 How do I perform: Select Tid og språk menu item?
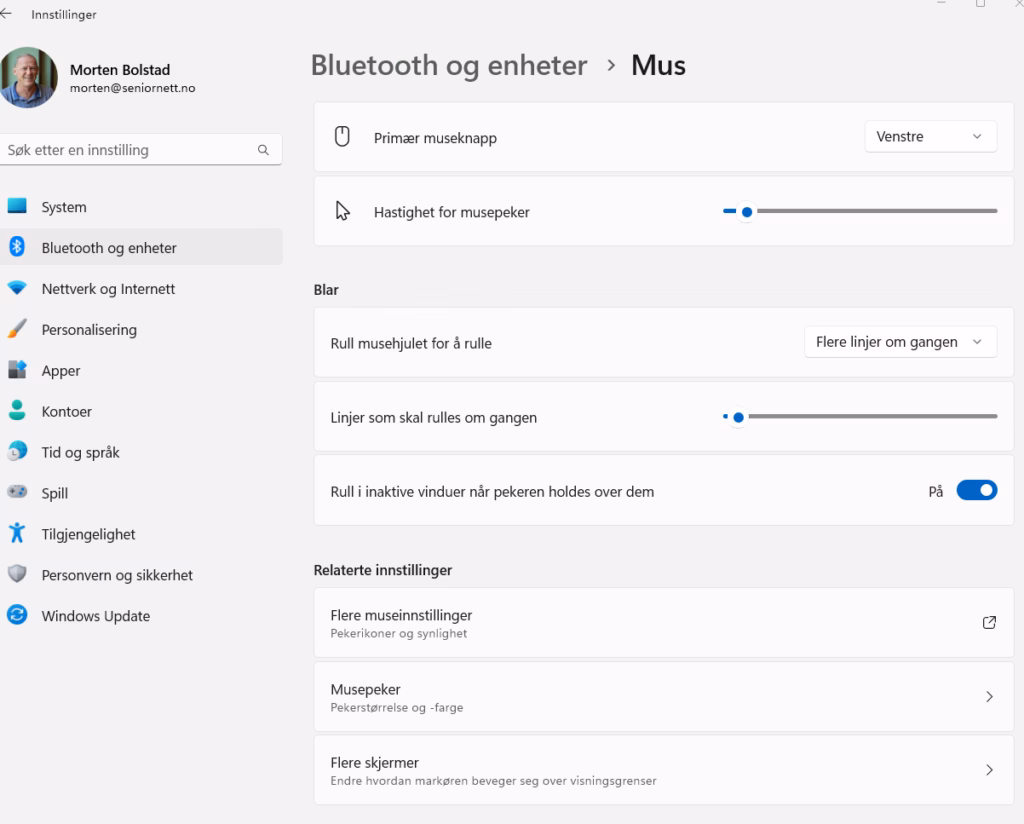tap(80, 452)
